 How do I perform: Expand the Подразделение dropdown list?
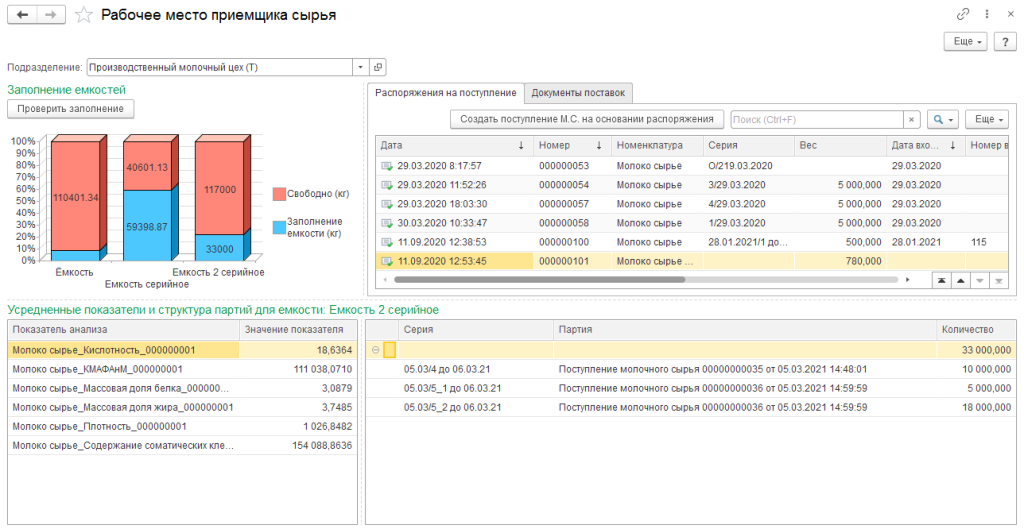click(360, 67)
